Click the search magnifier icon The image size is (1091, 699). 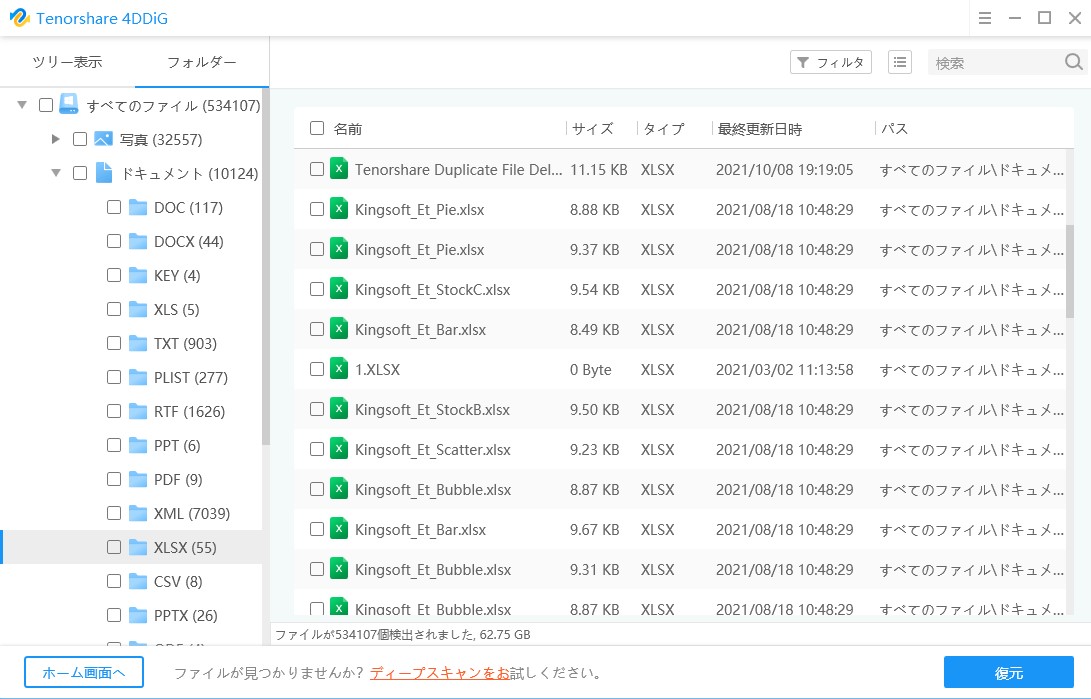pos(1074,62)
